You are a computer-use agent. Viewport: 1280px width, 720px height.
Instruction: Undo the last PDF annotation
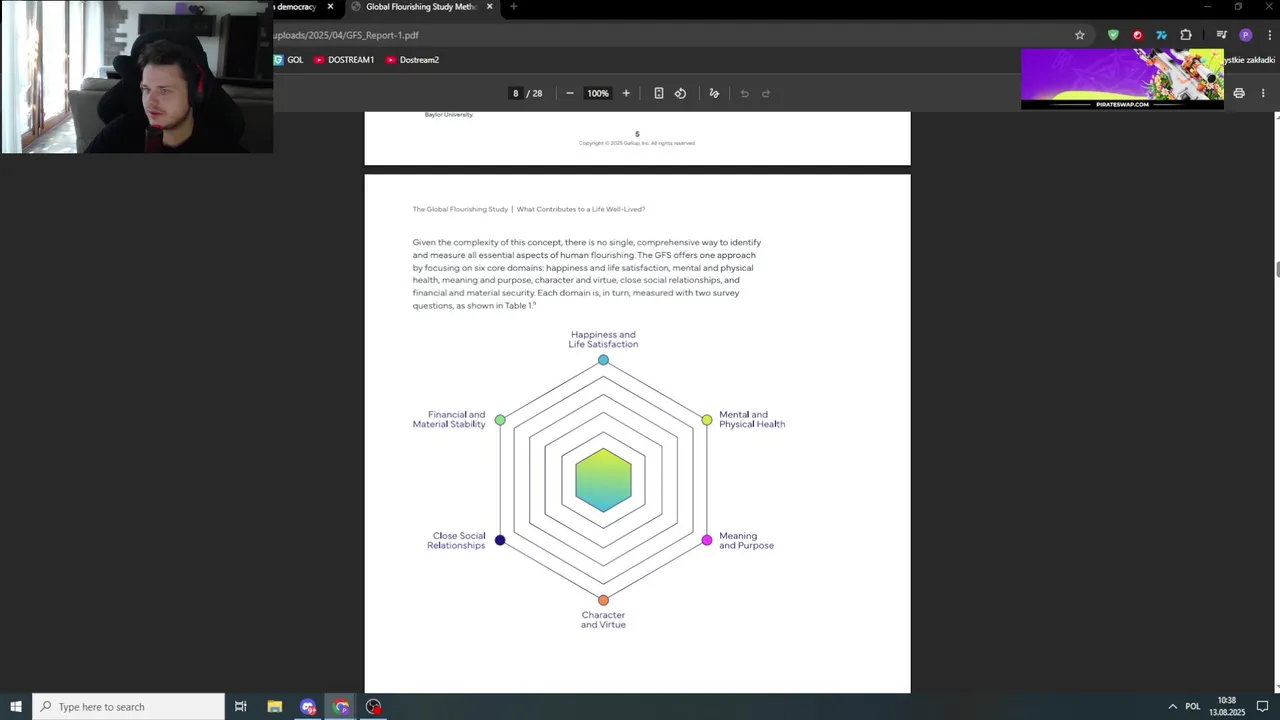[744, 93]
